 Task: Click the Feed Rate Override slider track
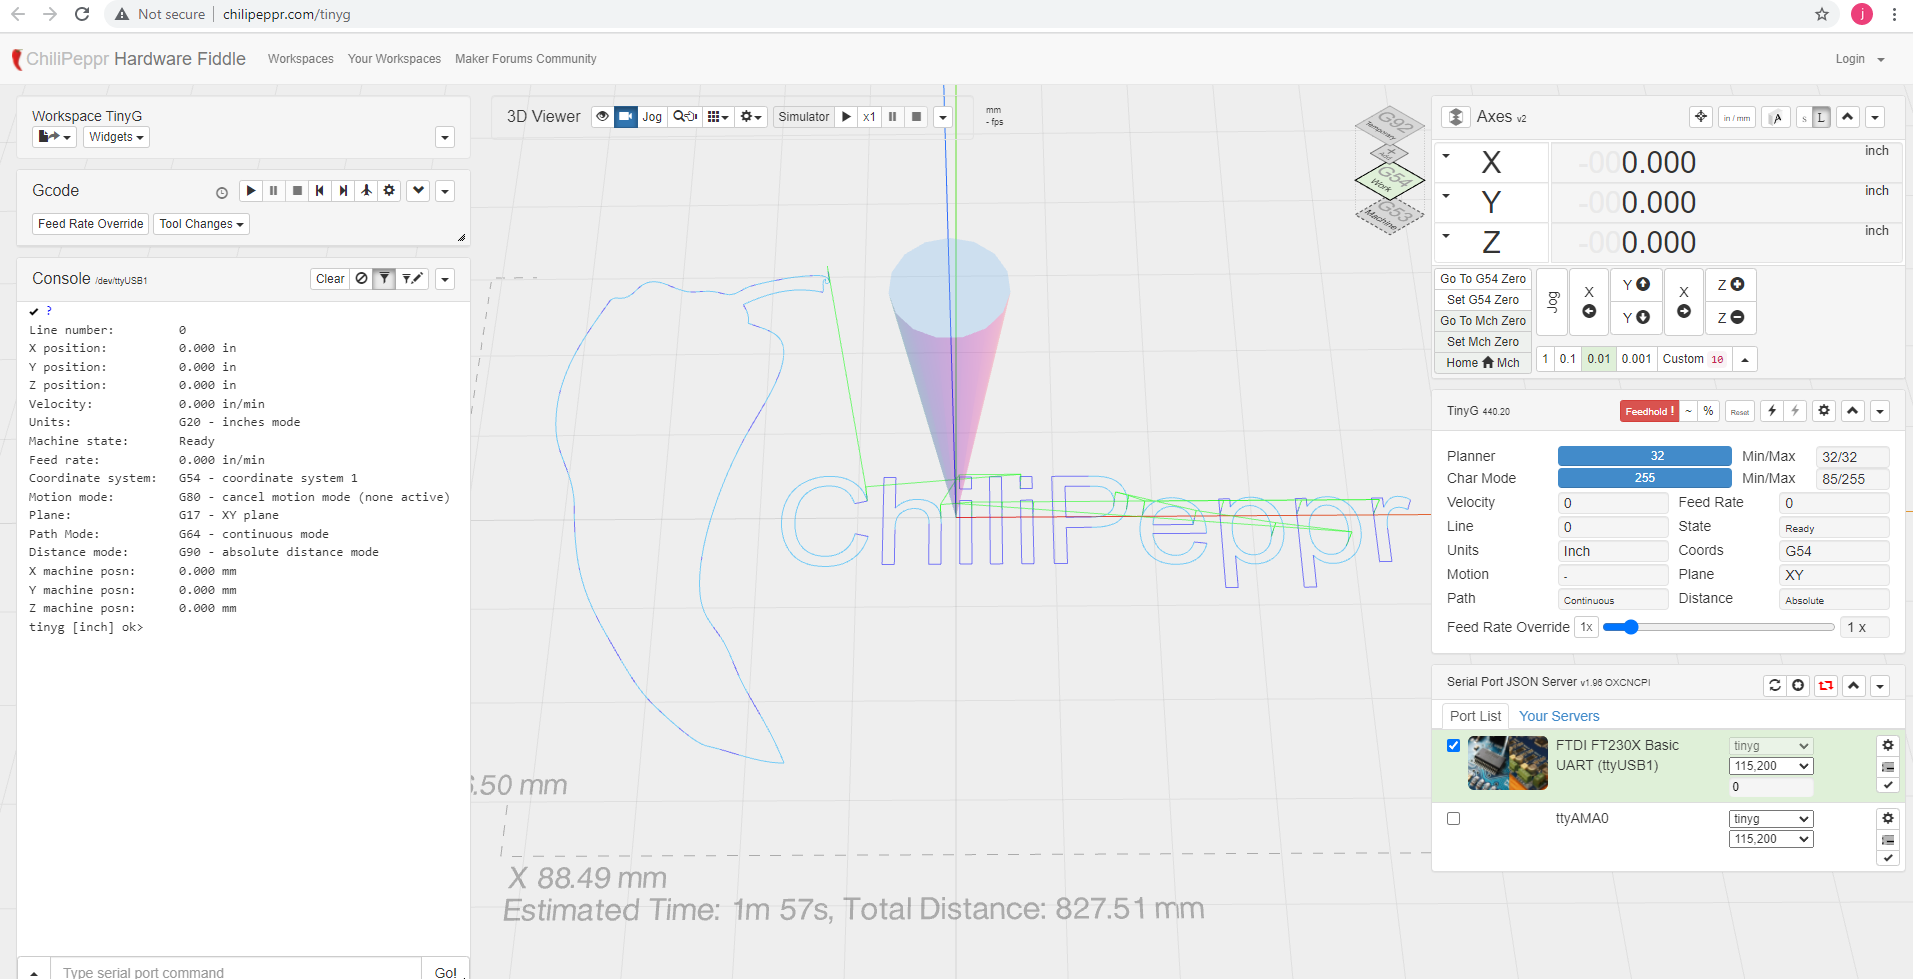(x=1718, y=627)
